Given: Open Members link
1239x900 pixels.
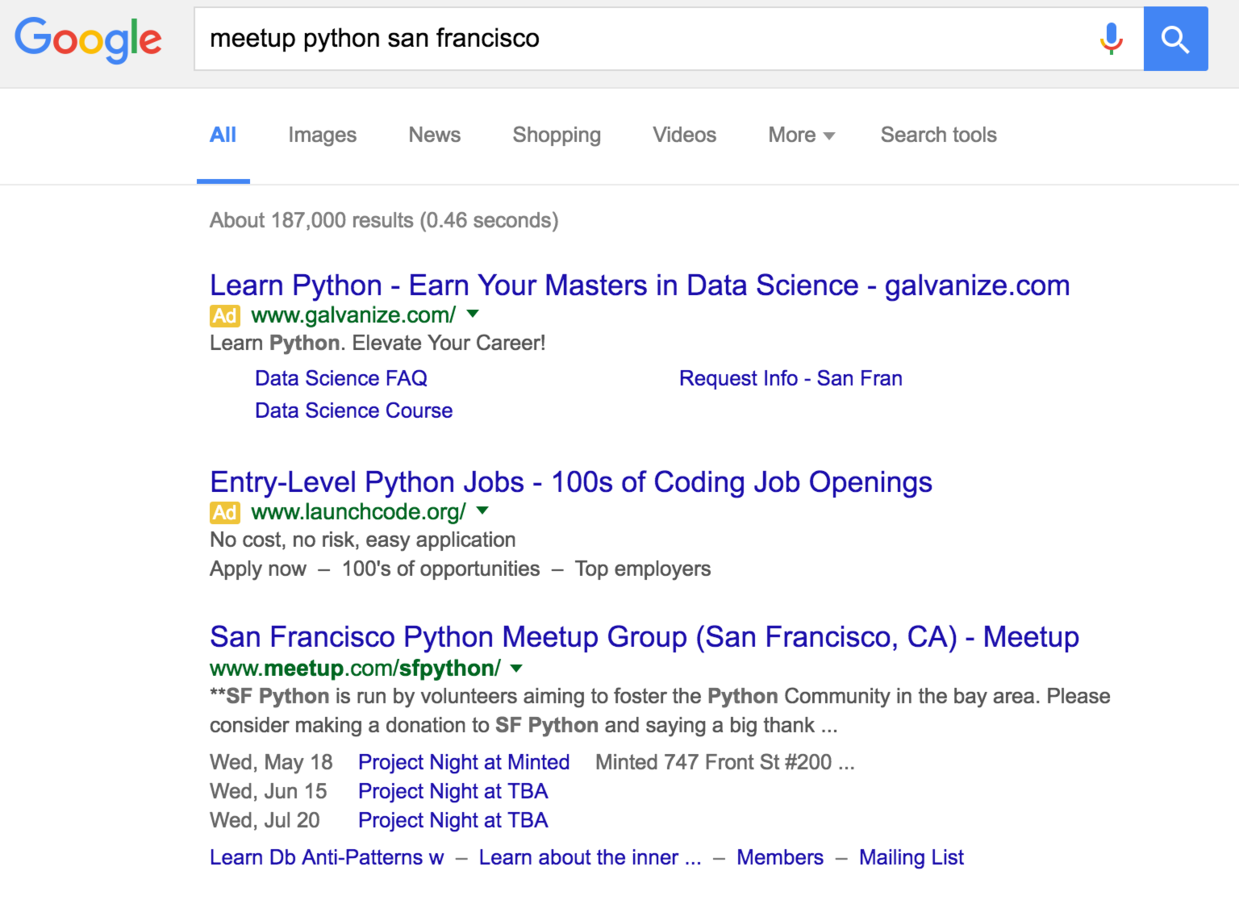Looking at the screenshot, I should coord(780,857).
